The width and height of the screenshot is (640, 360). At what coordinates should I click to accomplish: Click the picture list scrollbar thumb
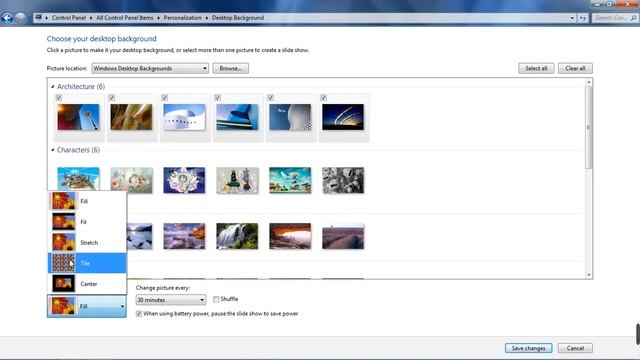coord(588,127)
